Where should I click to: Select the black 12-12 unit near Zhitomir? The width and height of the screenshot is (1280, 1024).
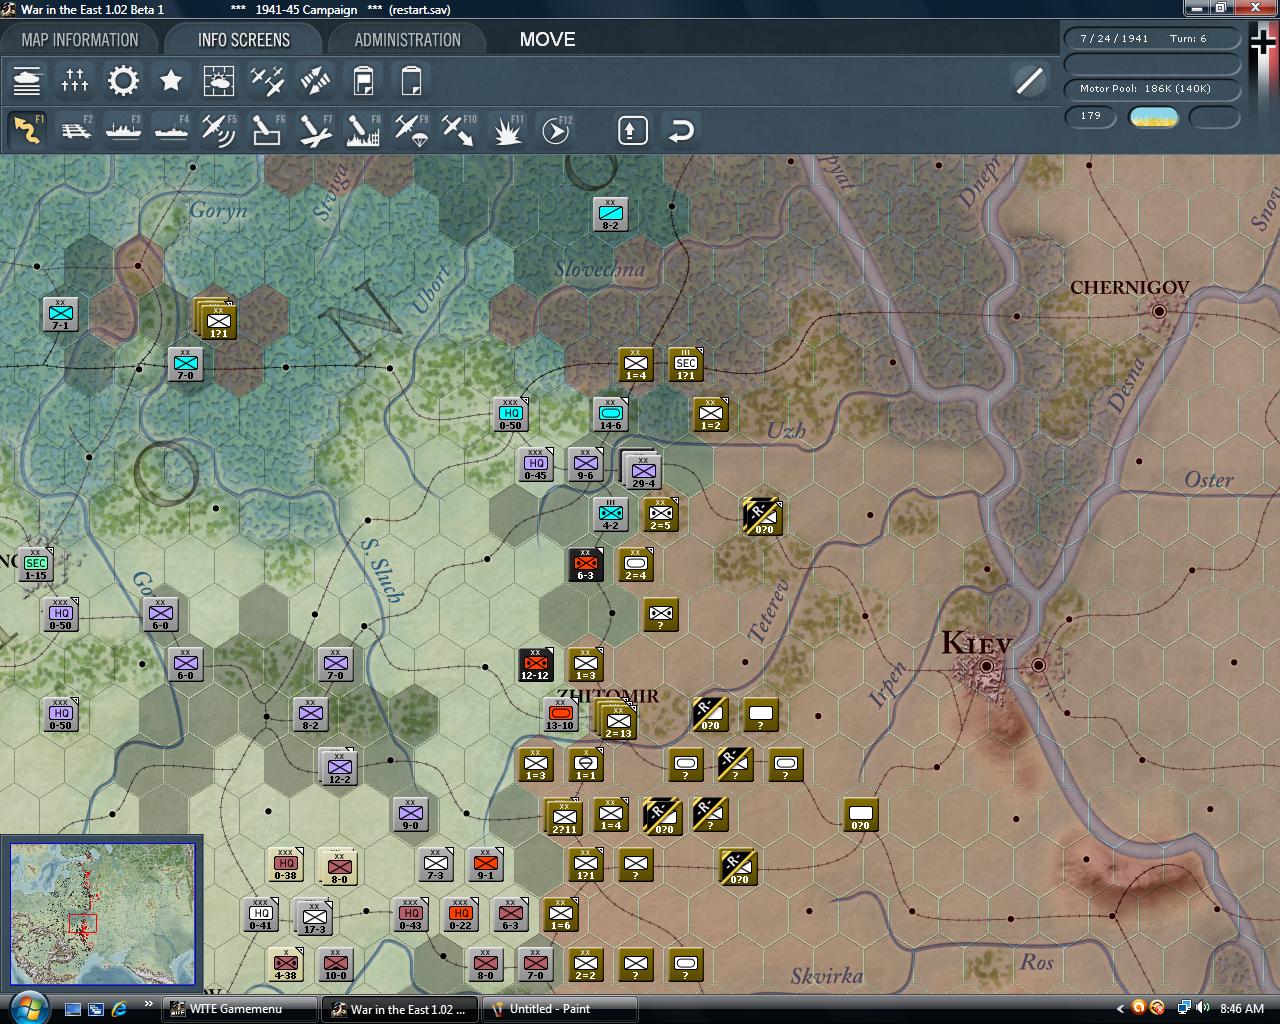click(x=535, y=664)
